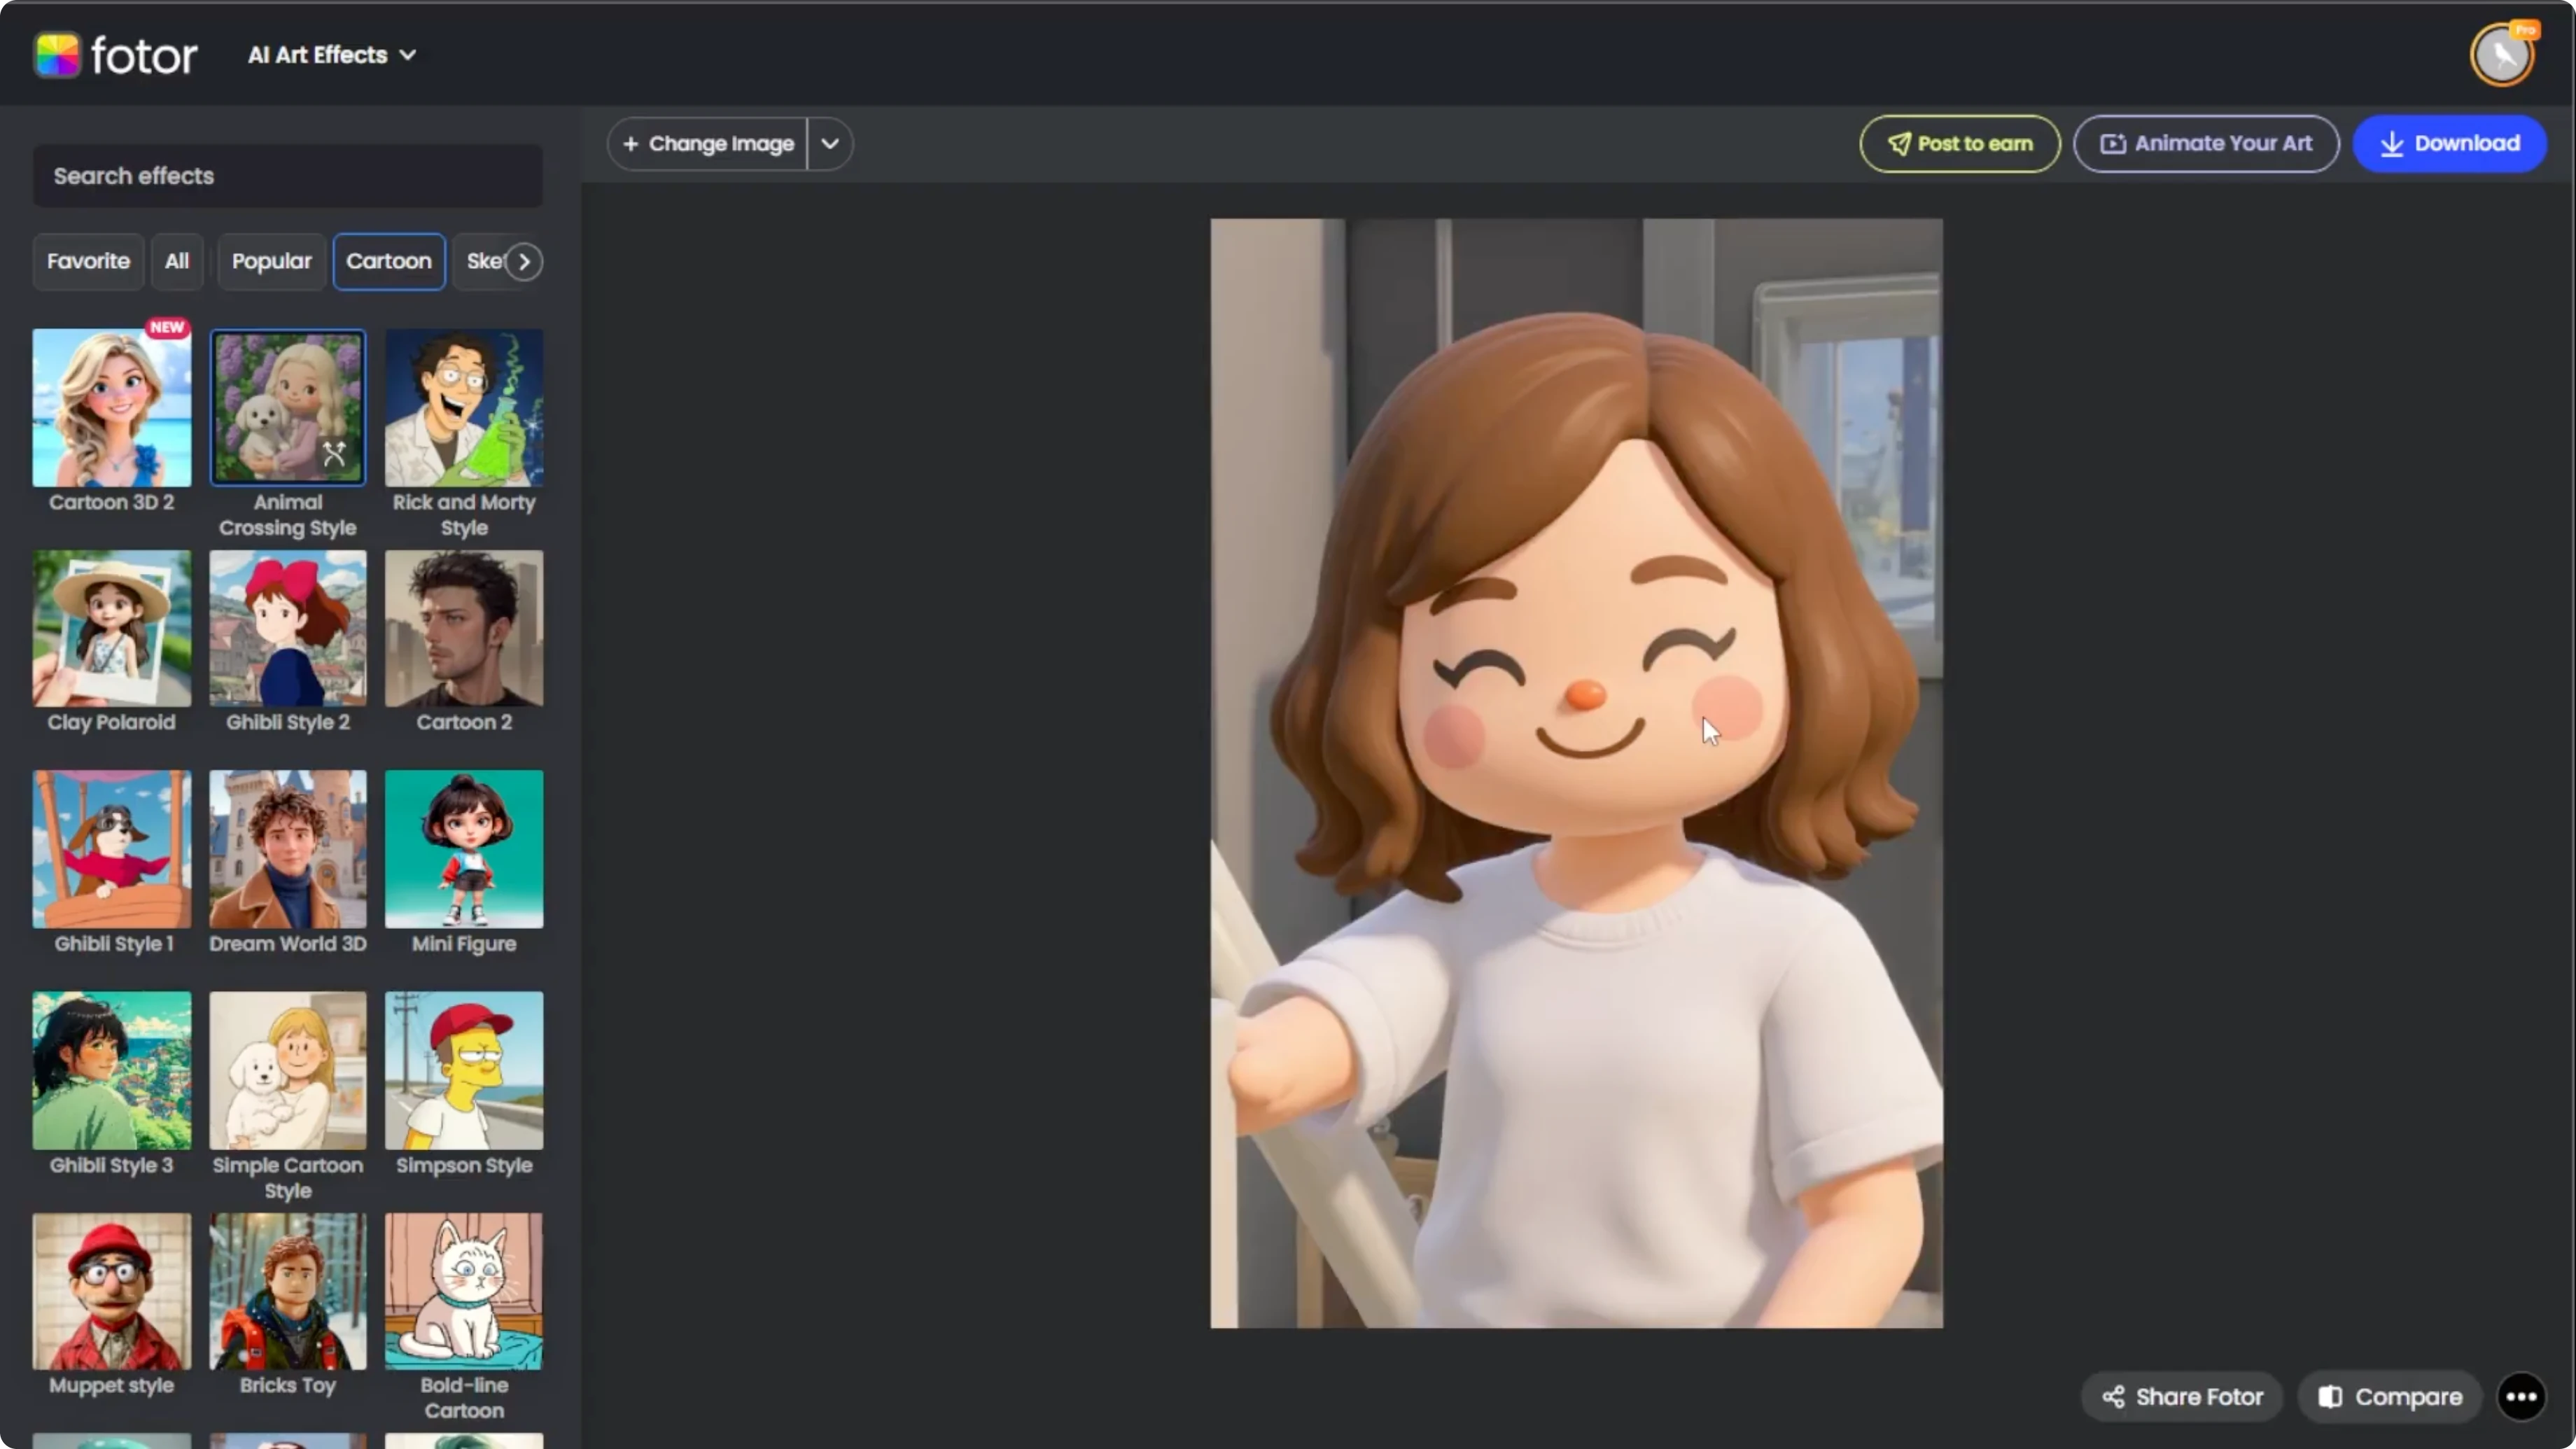The height and width of the screenshot is (1449, 2576).
Task: Click the NEW badge on Cartoon 3D 2
Action: pos(167,327)
